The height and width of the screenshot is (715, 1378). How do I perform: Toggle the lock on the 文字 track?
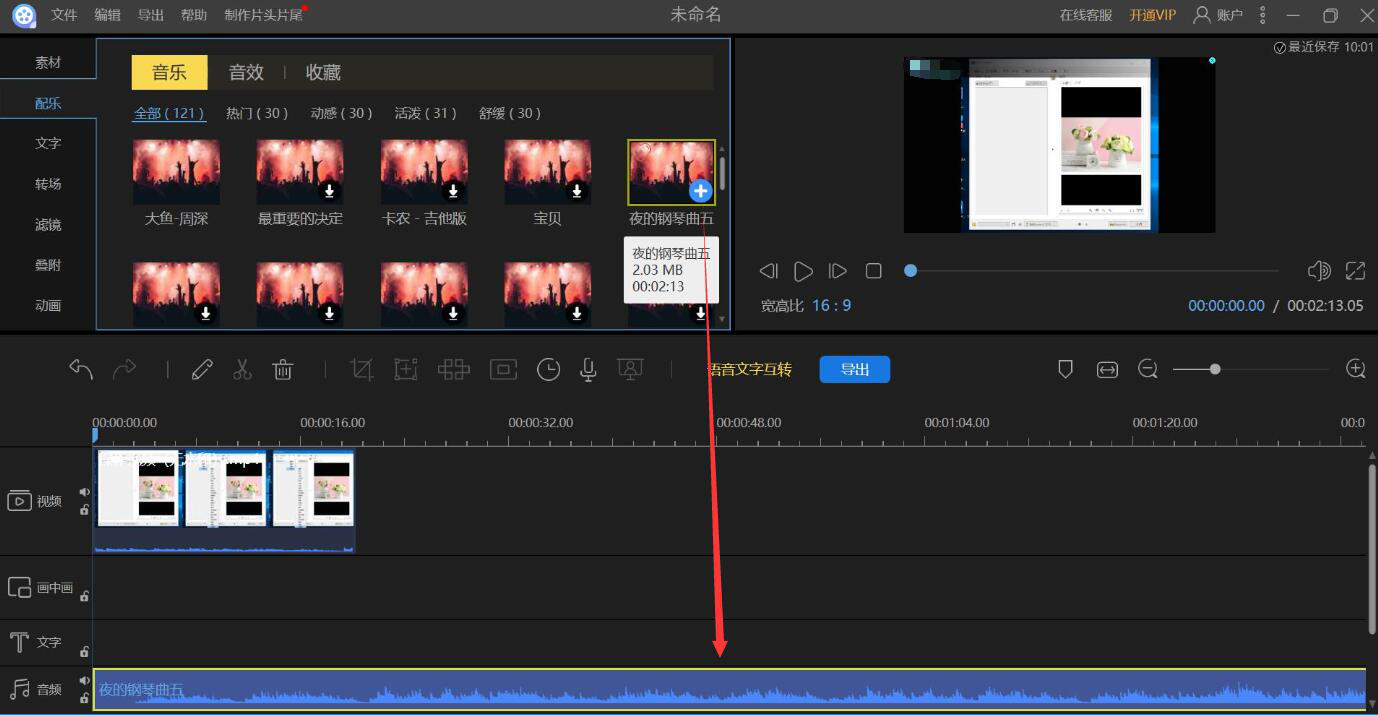click(x=85, y=651)
